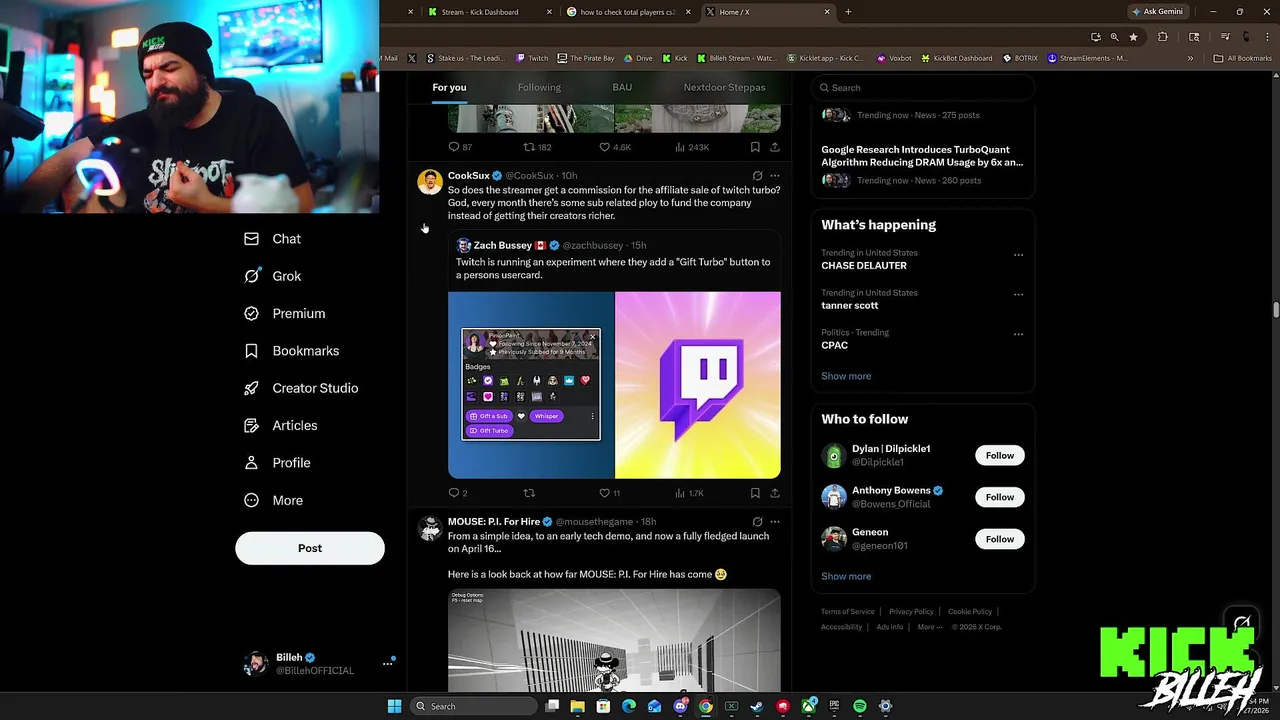Show more under Who to follow
1280x720 pixels.
point(846,576)
